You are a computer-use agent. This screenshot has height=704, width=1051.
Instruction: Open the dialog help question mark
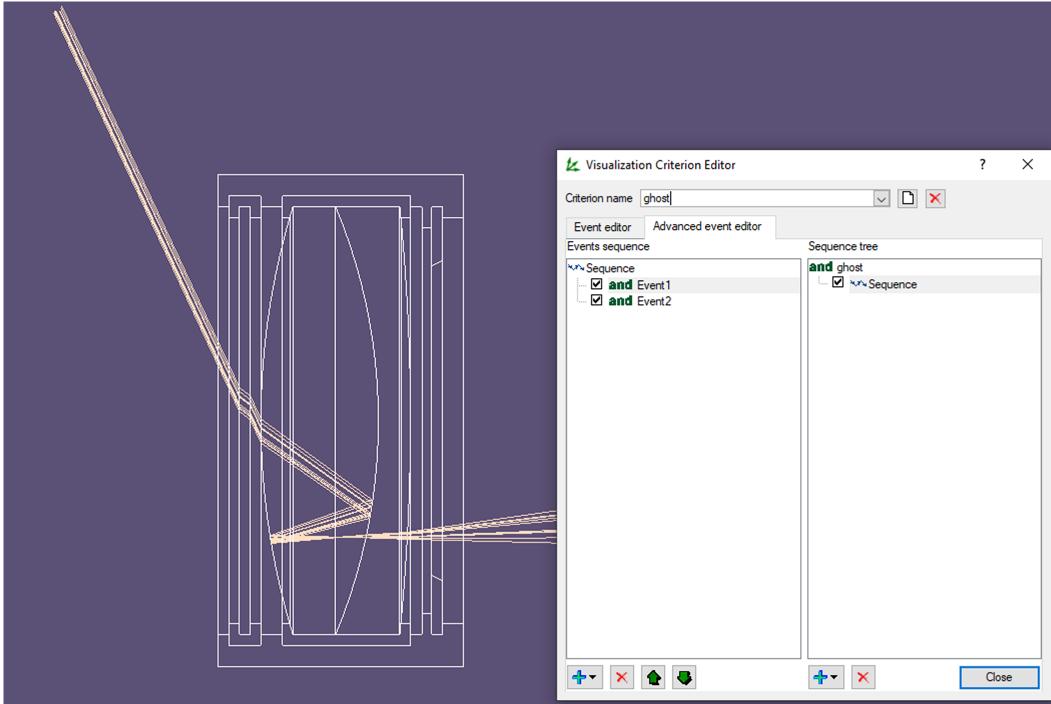click(982, 164)
